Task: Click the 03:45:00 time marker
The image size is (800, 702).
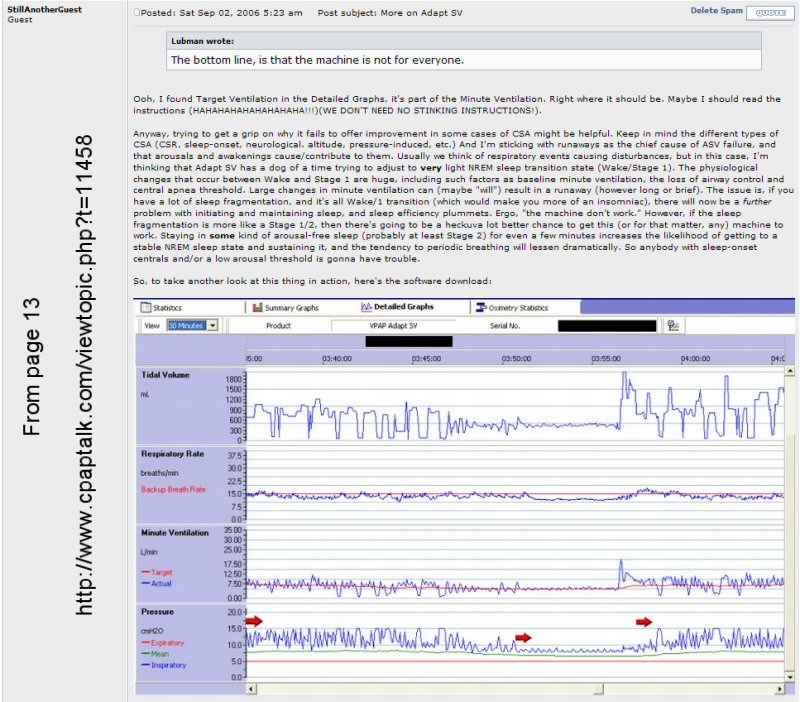Action: tap(427, 359)
